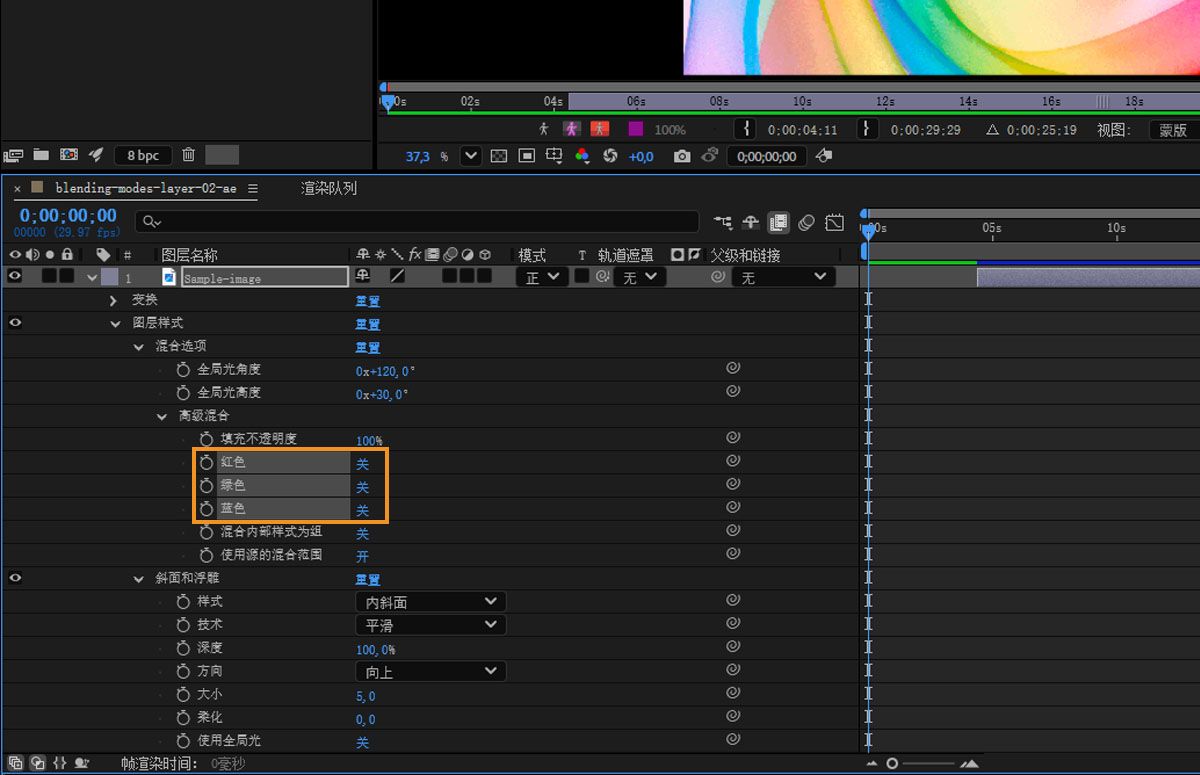Show last snapshot icon
Screen dimensions: 1200x775
coord(710,156)
